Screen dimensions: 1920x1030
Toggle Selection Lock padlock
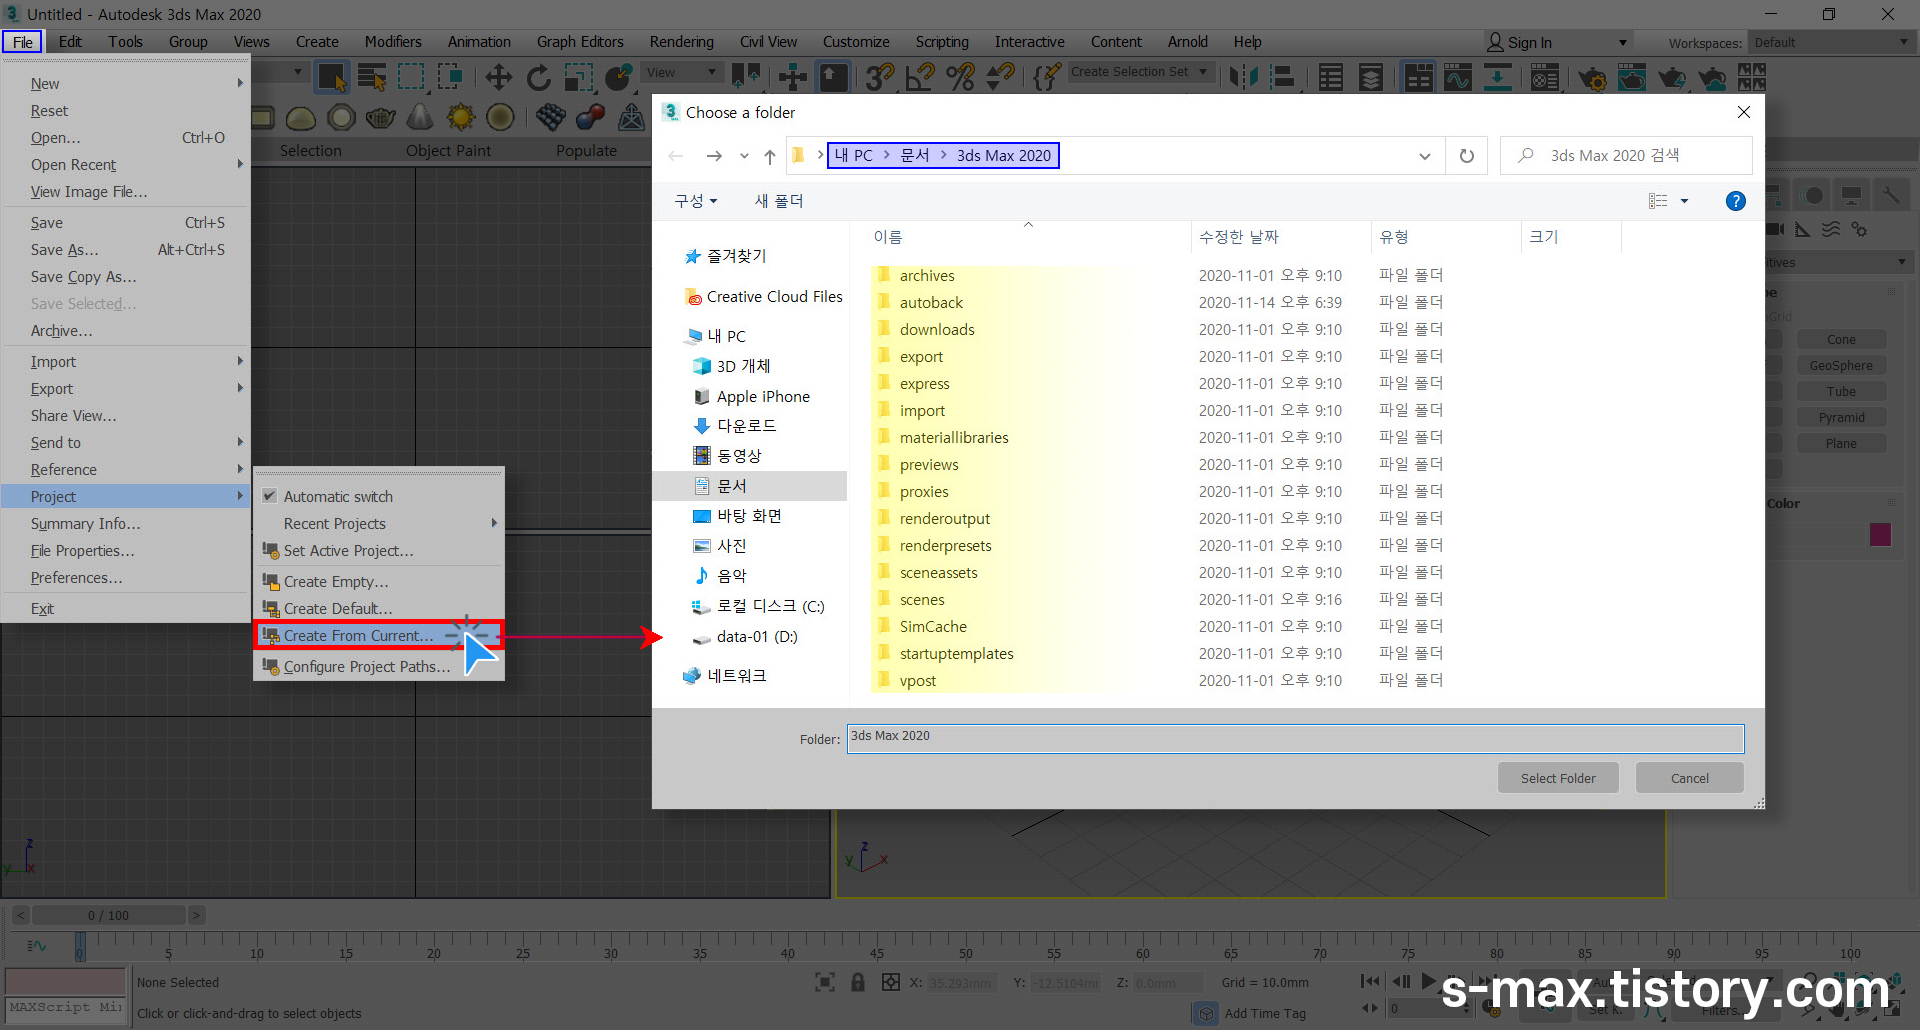click(858, 982)
